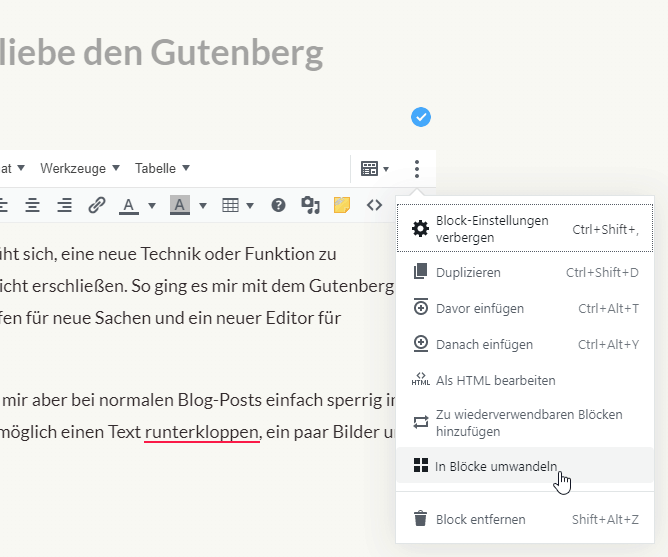This screenshot has width=668, height=557.
Task: Click 'Als HTML bearbeiten' option
Action: click(x=495, y=380)
